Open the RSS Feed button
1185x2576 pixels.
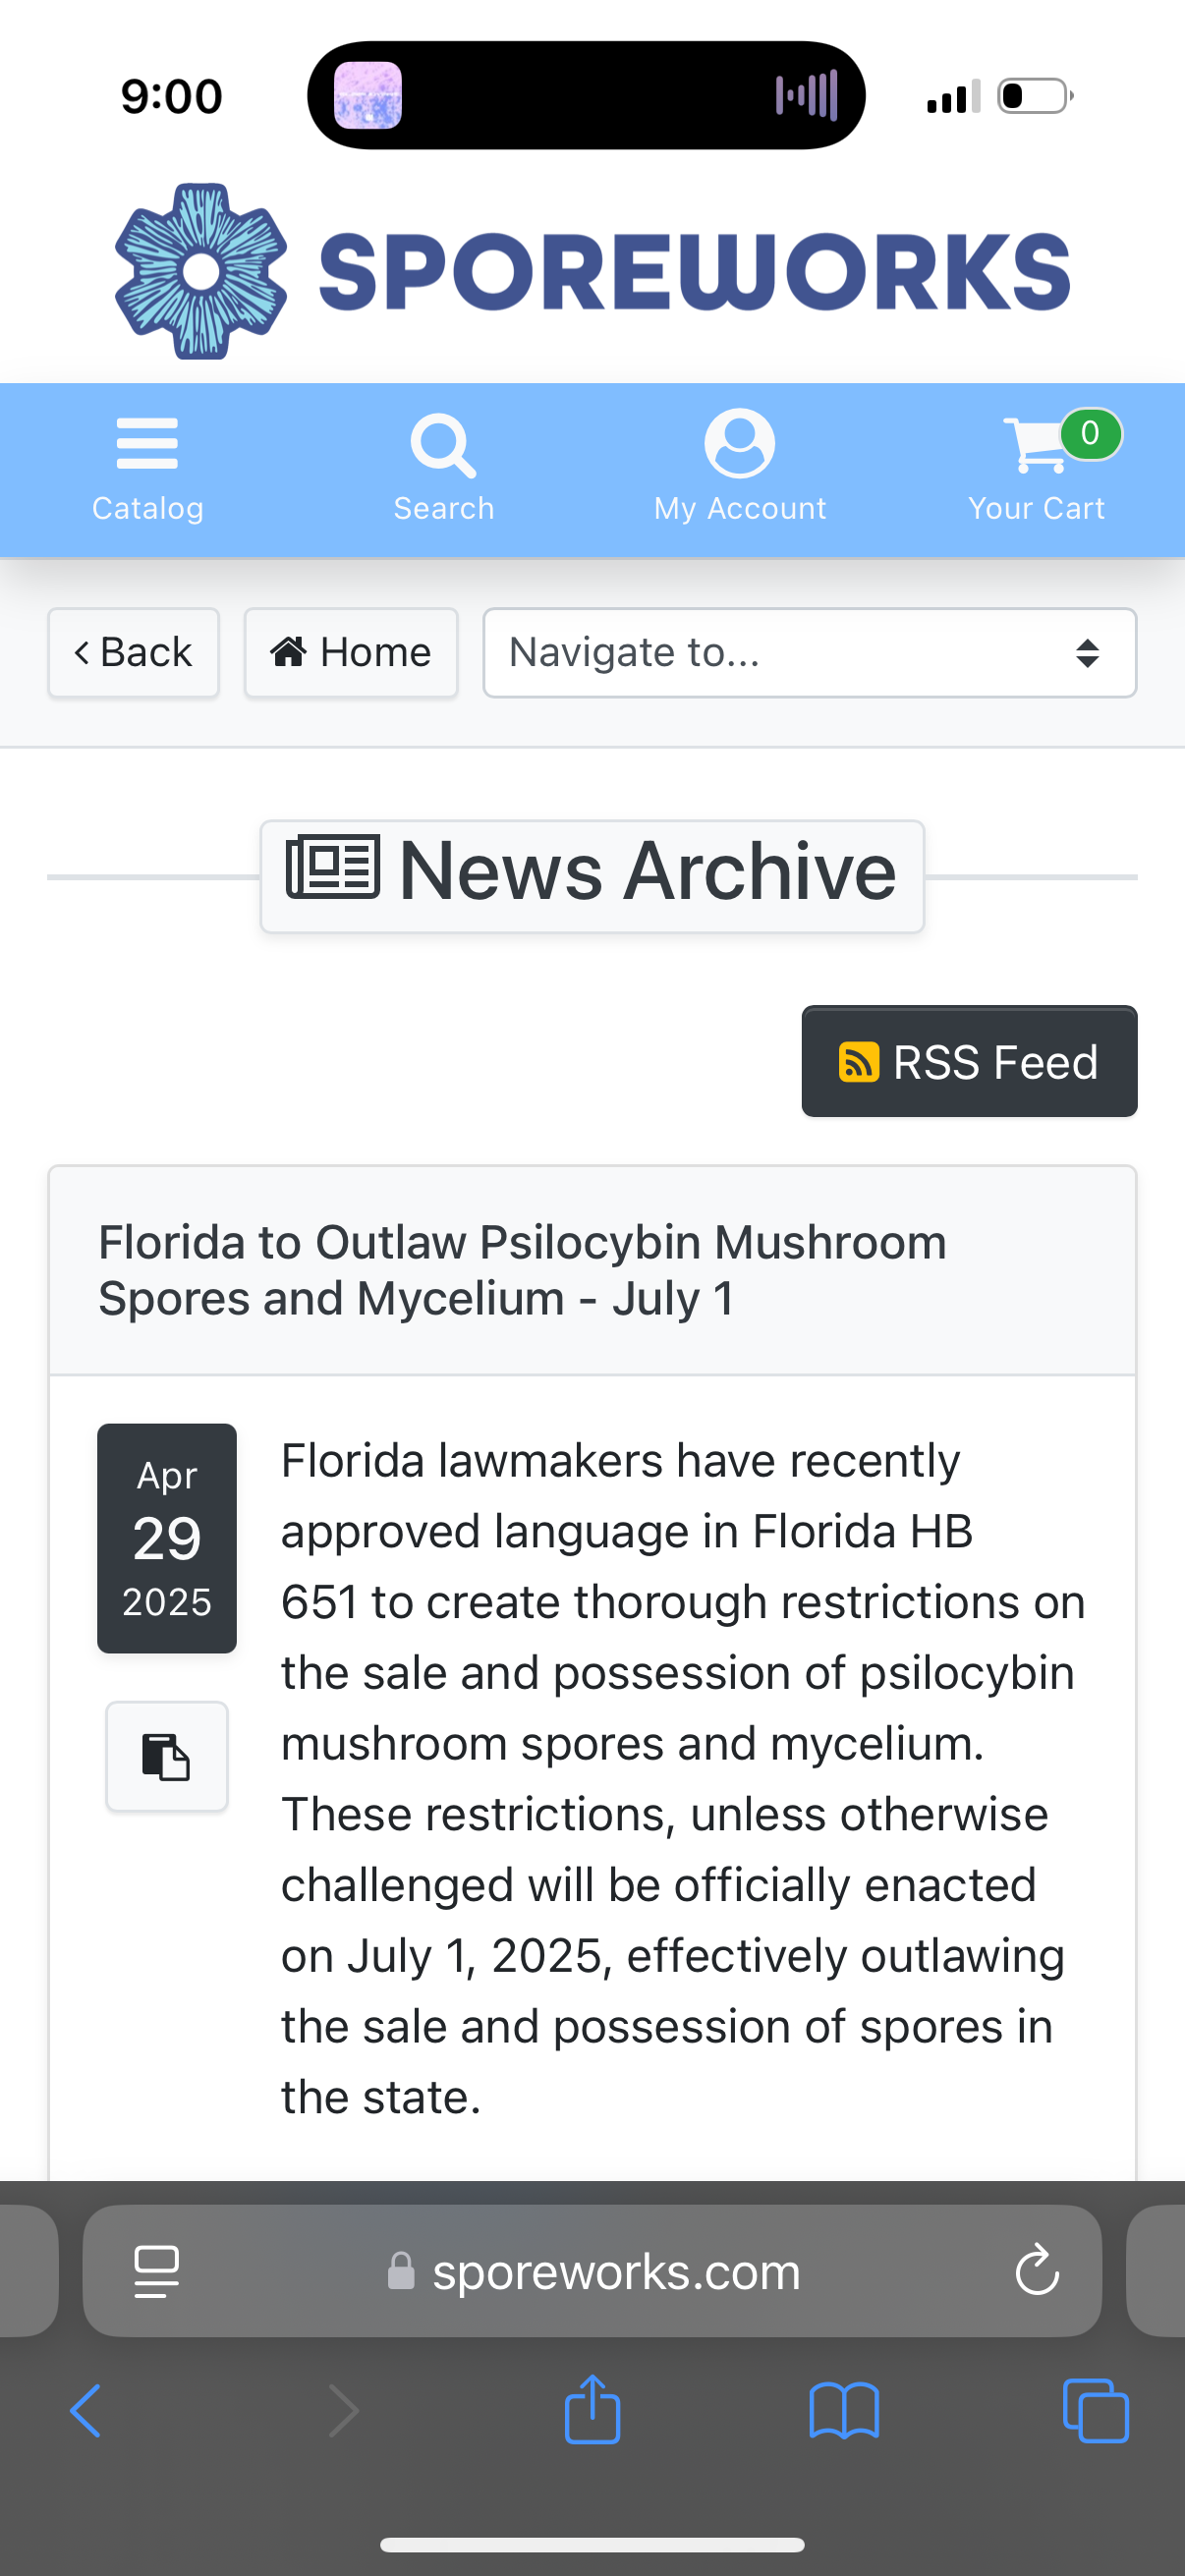[x=968, y=1061]
